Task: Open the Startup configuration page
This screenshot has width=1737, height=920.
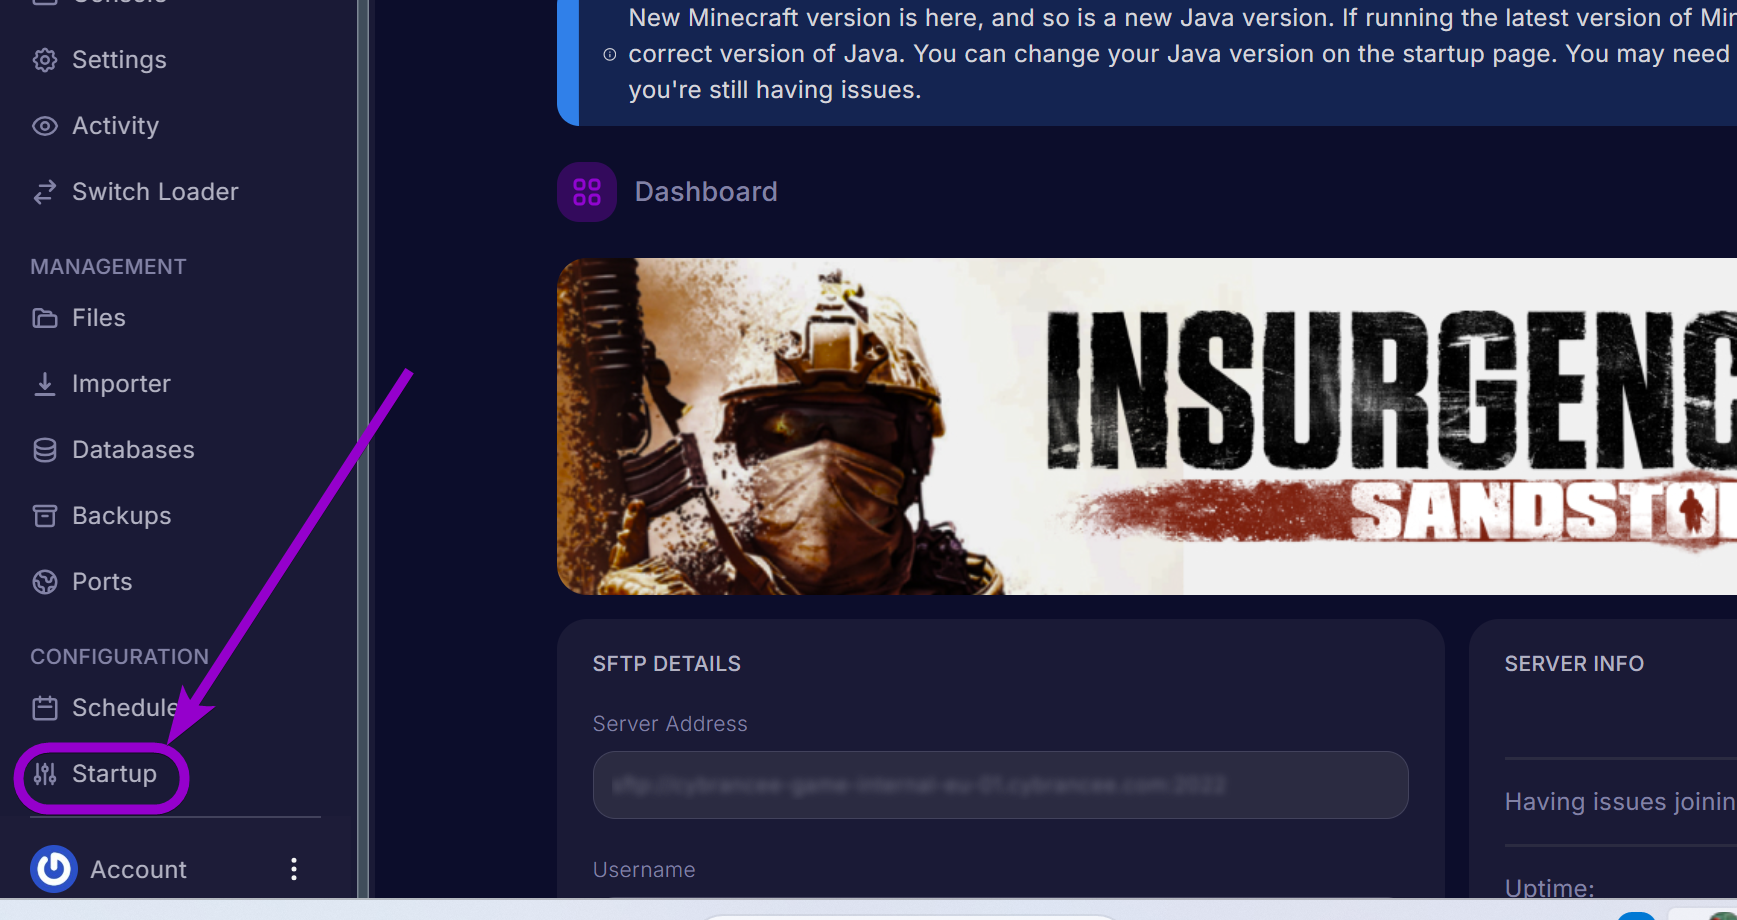Action: tap(114, 774)
